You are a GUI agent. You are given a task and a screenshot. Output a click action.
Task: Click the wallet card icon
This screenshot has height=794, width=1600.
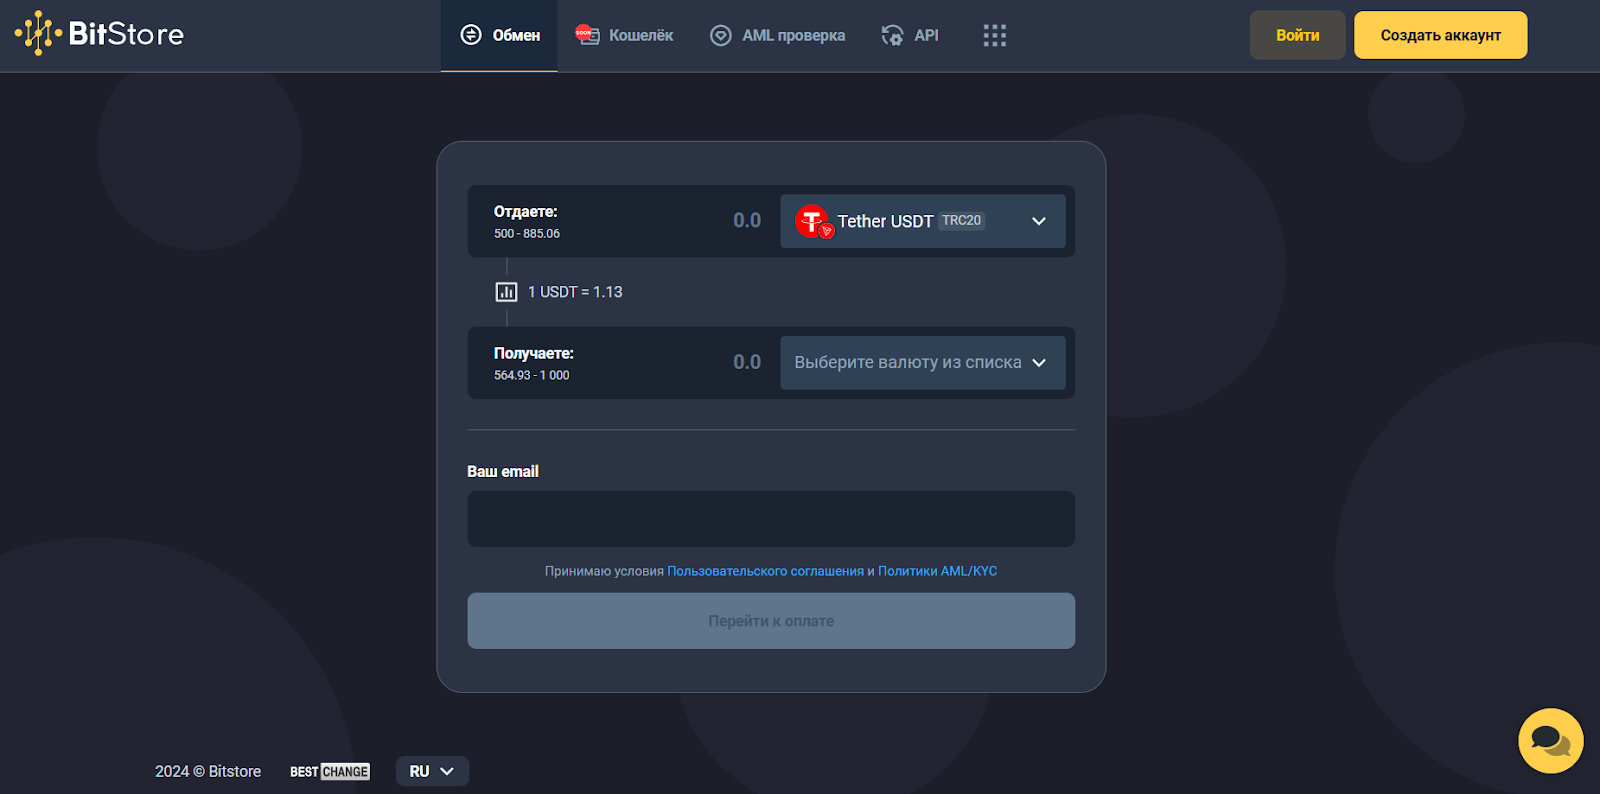[587, 35]
